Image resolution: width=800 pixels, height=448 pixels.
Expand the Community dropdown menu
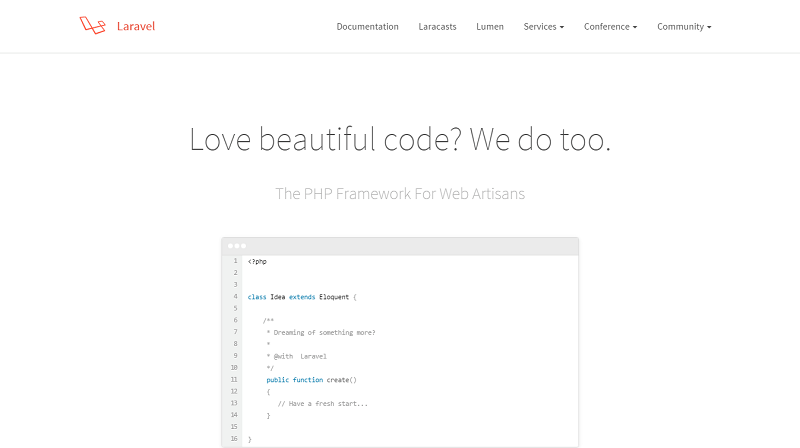684,27
